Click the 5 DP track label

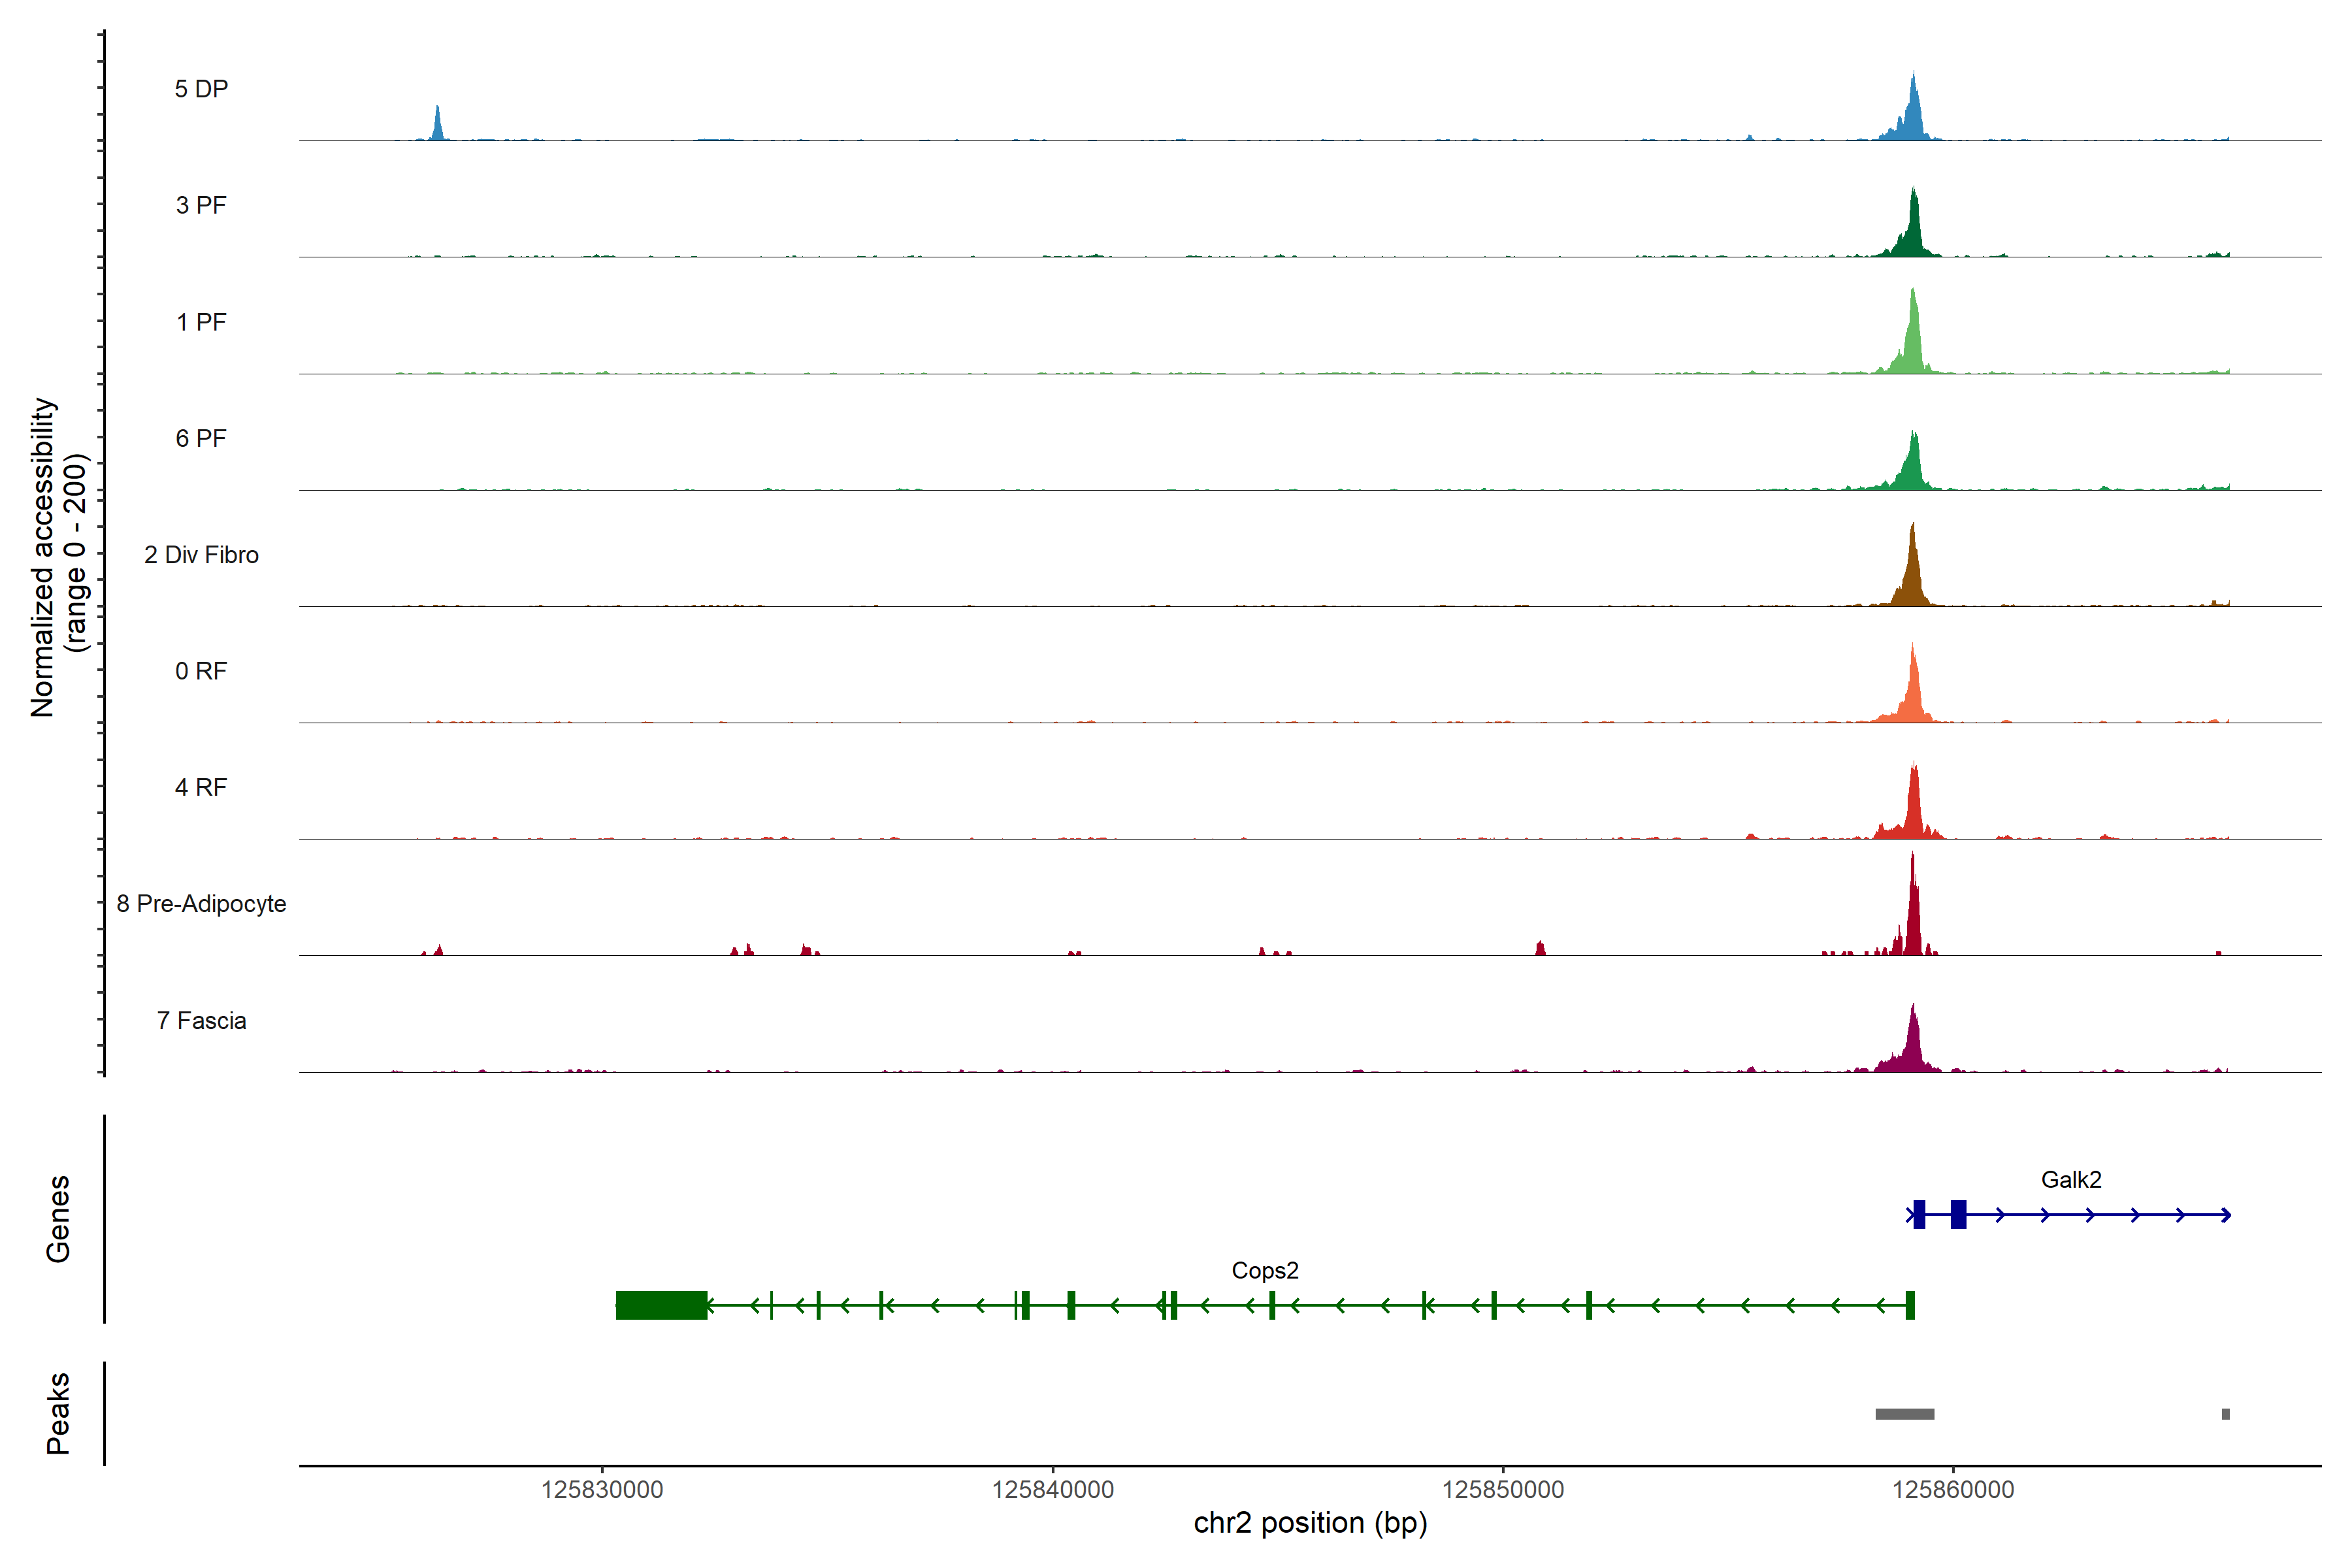click(201, 89)
